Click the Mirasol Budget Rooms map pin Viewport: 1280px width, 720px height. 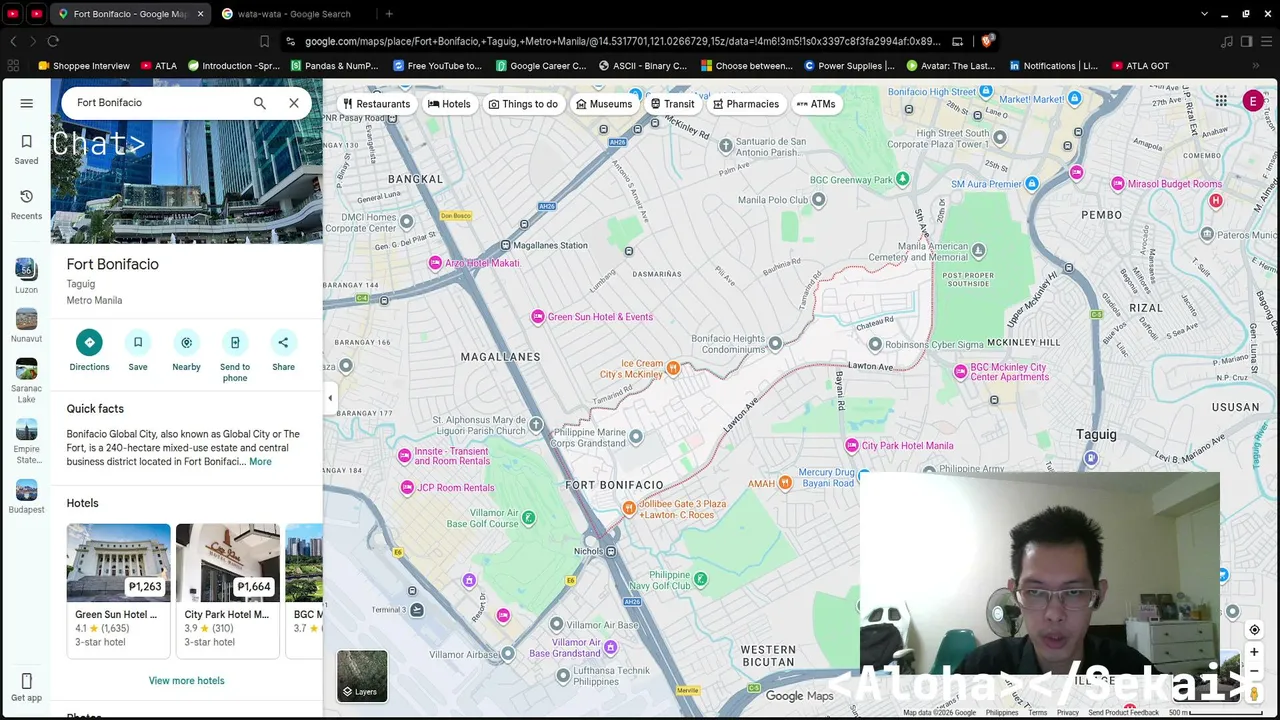click(x=1118, y=184)
